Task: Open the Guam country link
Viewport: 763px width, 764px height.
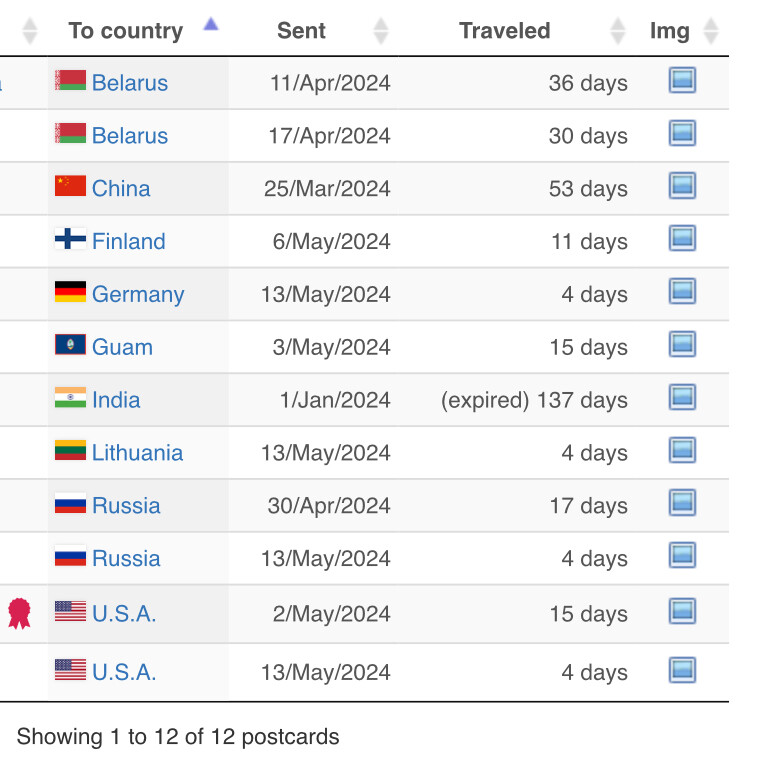Action: coord(122,347)
